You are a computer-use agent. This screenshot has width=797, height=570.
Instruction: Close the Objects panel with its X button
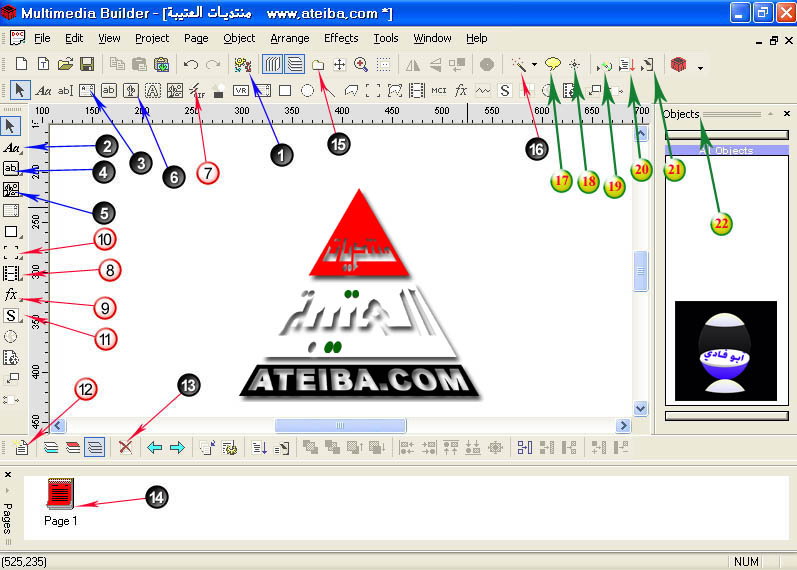(787, 113)
